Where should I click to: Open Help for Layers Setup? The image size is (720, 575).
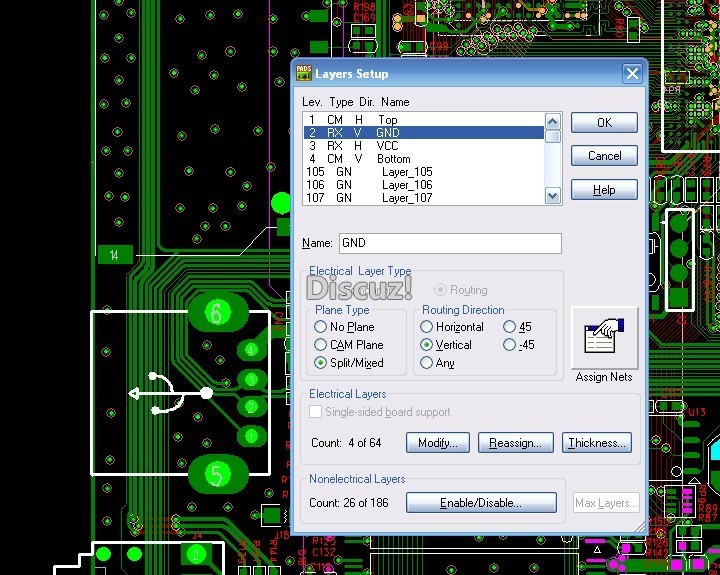coord(604,190)
